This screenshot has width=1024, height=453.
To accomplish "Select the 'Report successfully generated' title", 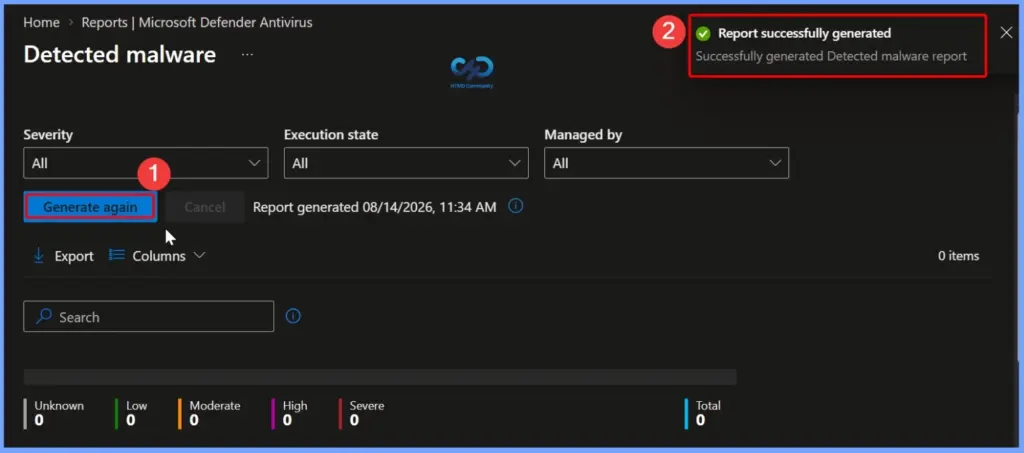I will tap(805, 33).
